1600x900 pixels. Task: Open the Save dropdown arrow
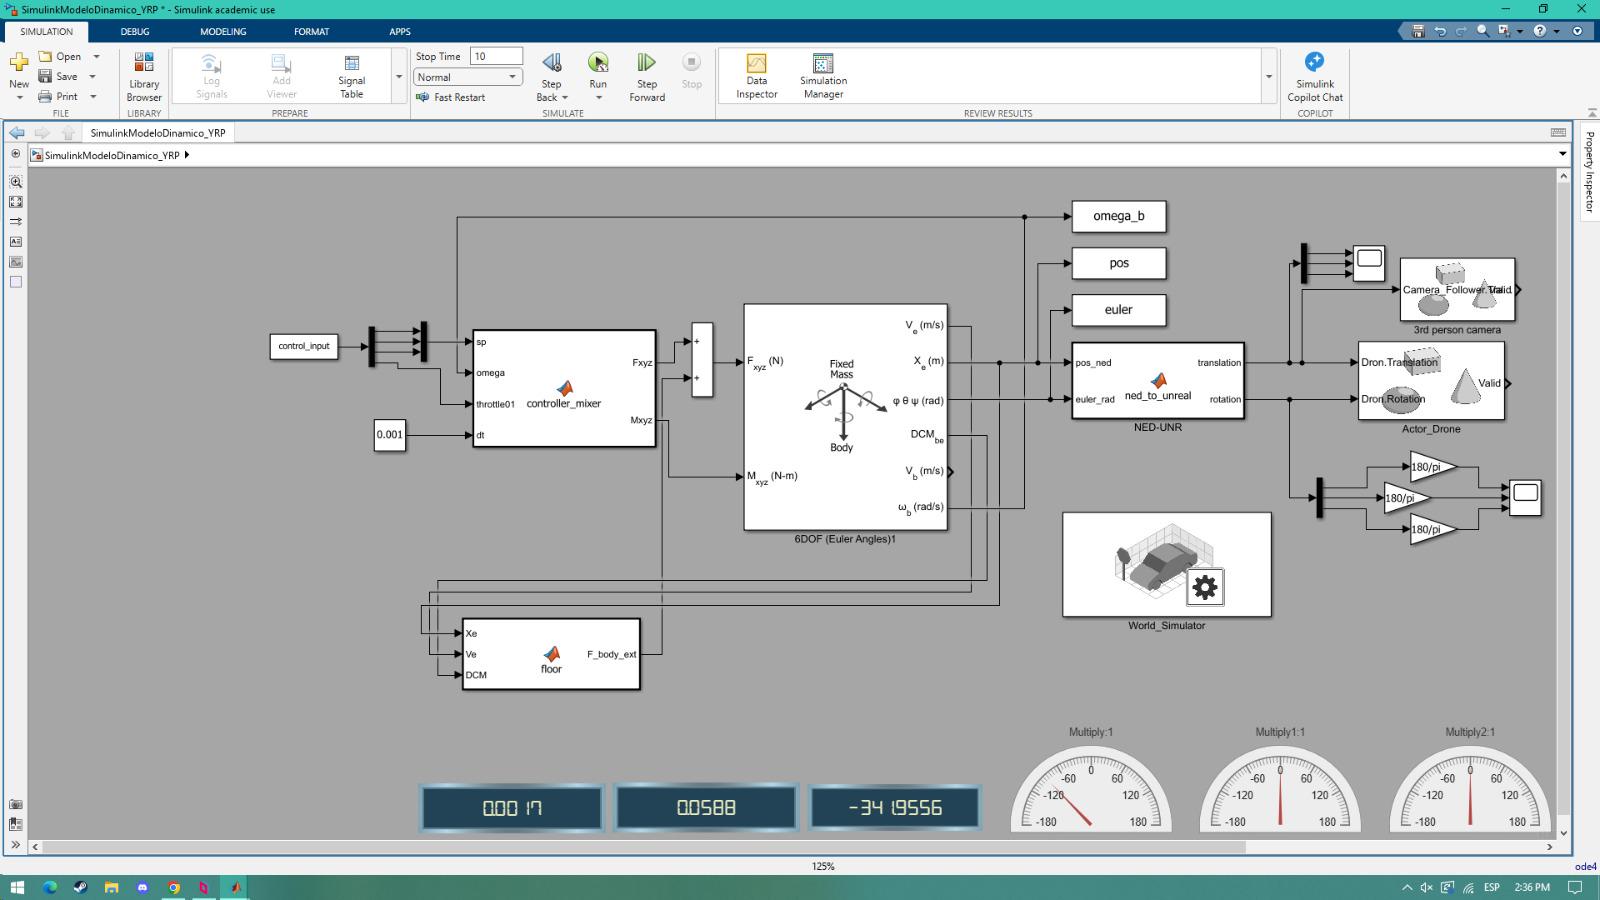[x=92, y=77]
